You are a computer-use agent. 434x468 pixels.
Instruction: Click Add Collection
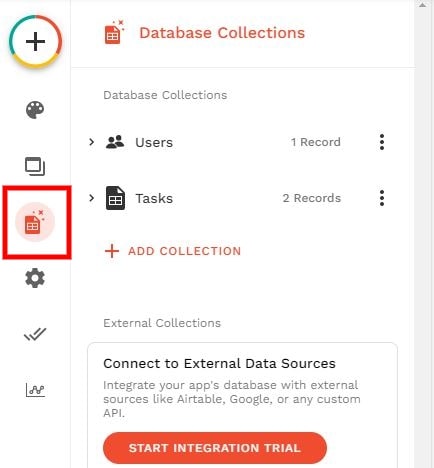pos(173,251)
